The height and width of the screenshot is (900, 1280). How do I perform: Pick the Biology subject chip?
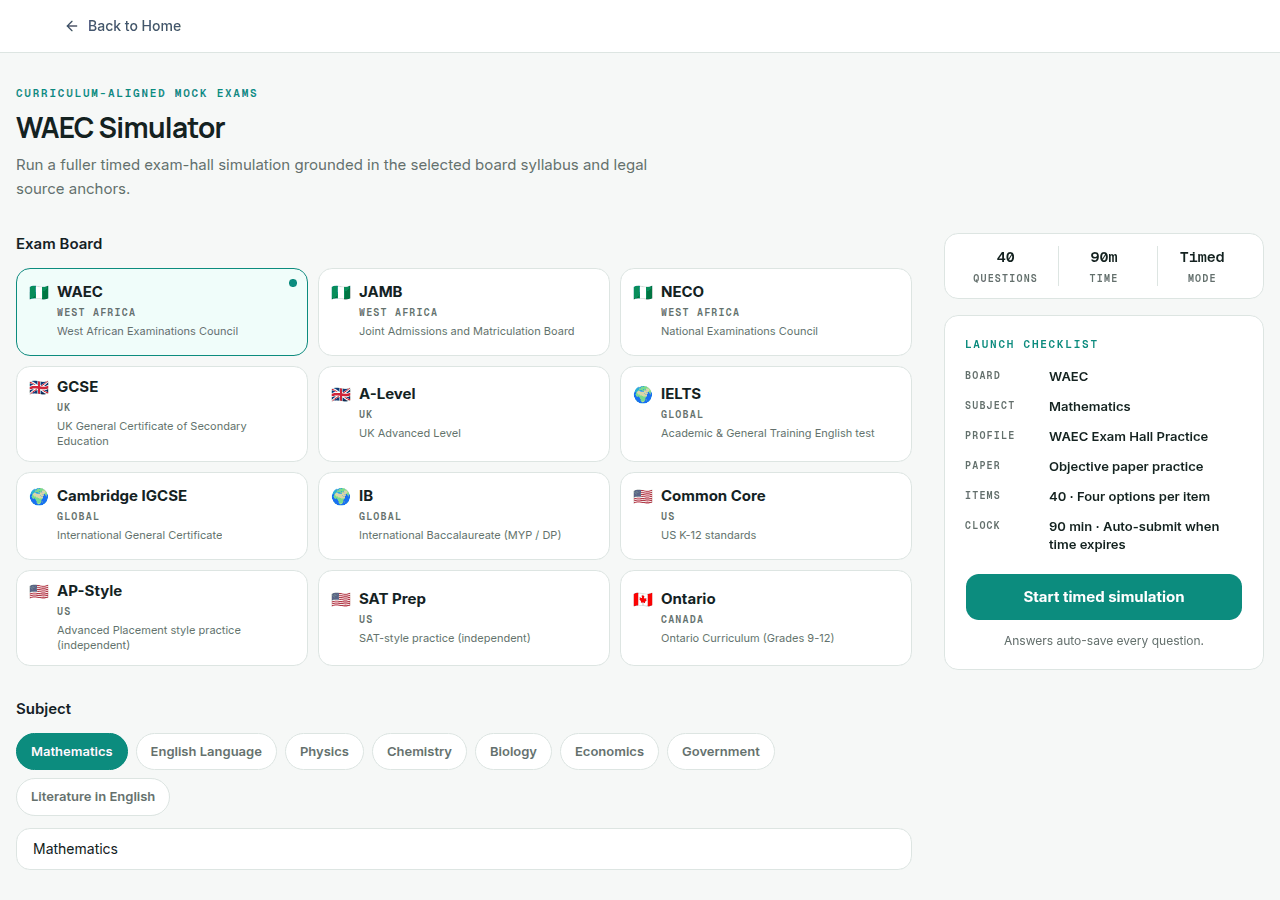(513, 752)
